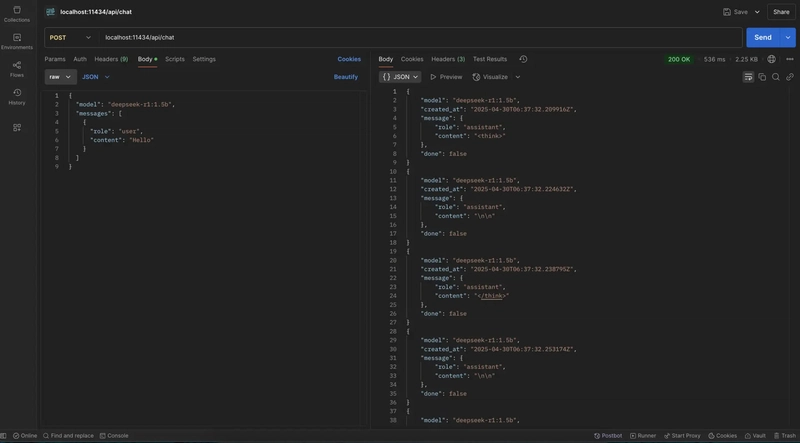Click the Visualize button
800x443 pixels.
pos(490,77)
